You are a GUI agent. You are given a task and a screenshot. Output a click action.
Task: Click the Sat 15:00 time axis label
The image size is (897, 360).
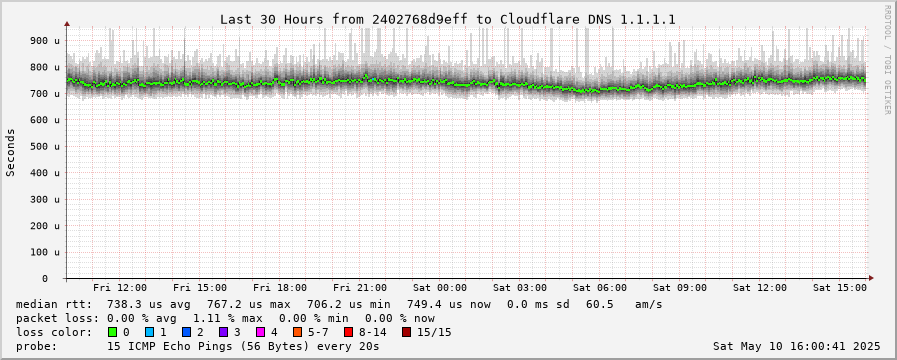[840, 288]
